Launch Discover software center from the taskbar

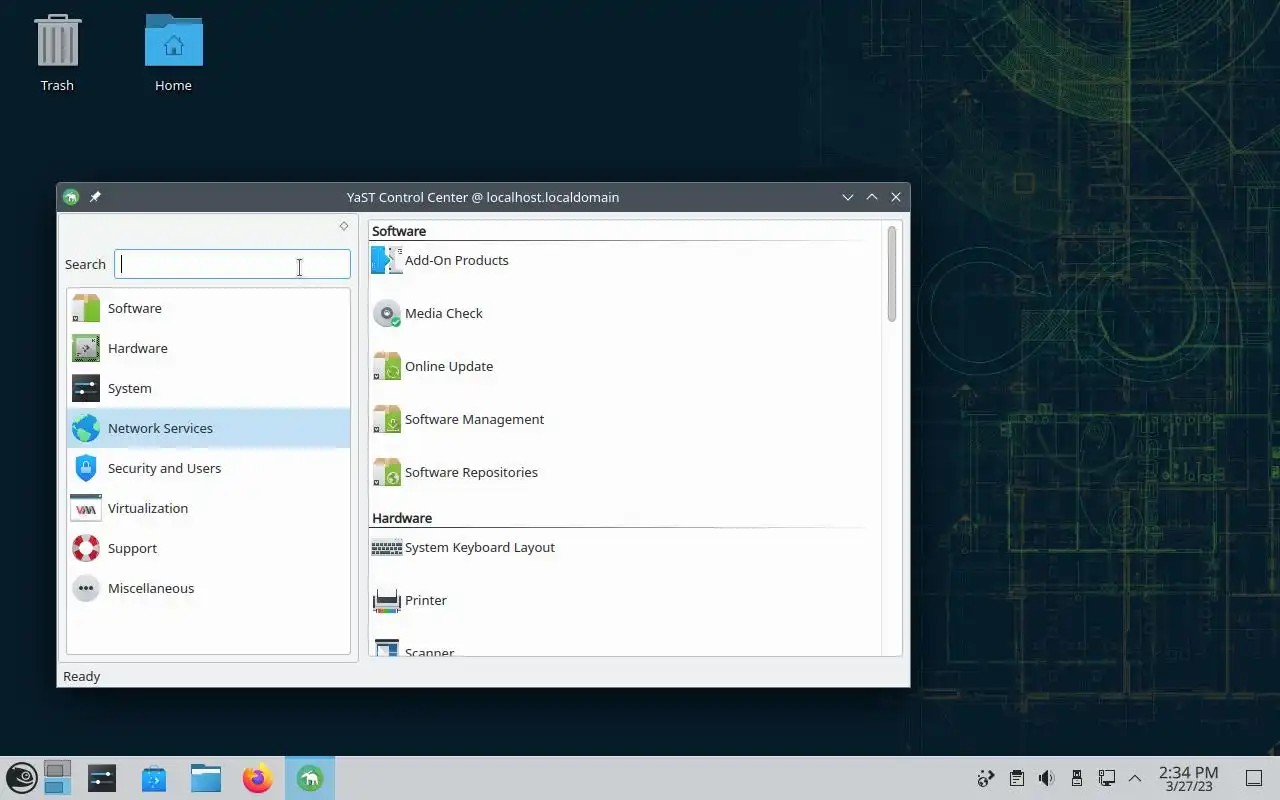tap(154, 778)
